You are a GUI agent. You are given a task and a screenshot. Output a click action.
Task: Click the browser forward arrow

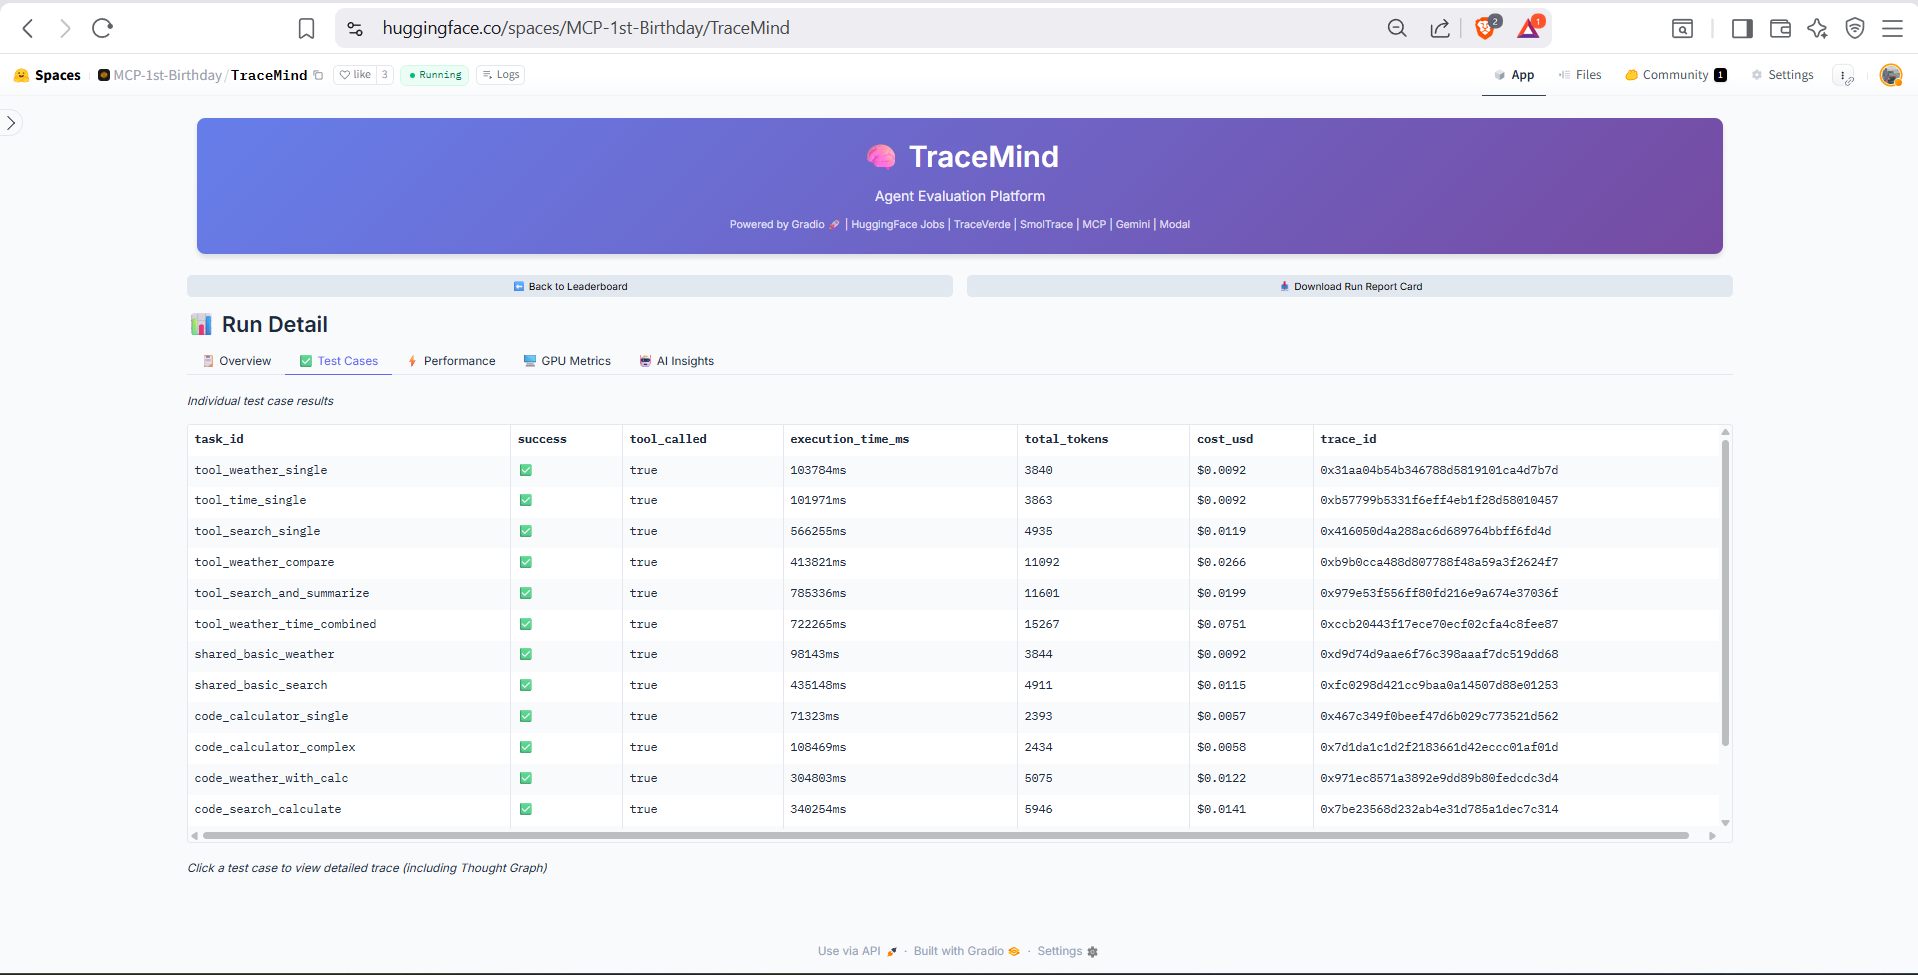tap(65, 28)
